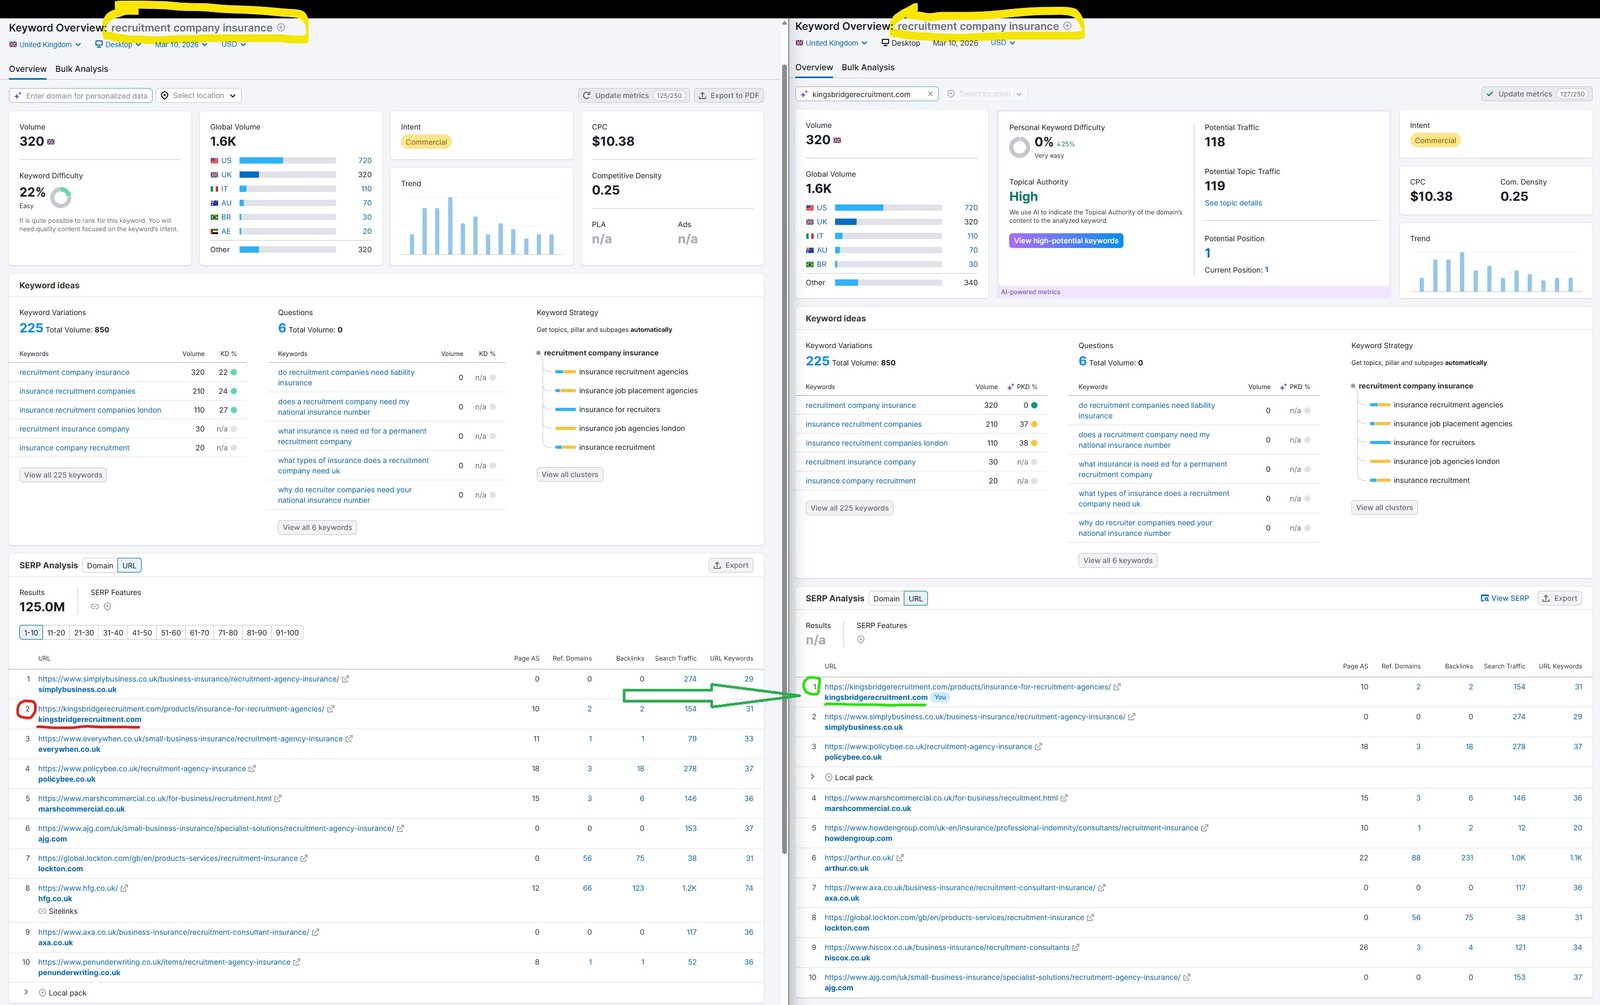This screenshot has width=1600, height=1005.
Task: Click the external-link icon beside the simplybusiness URL in left panel
Action: [x=346, y=679]
